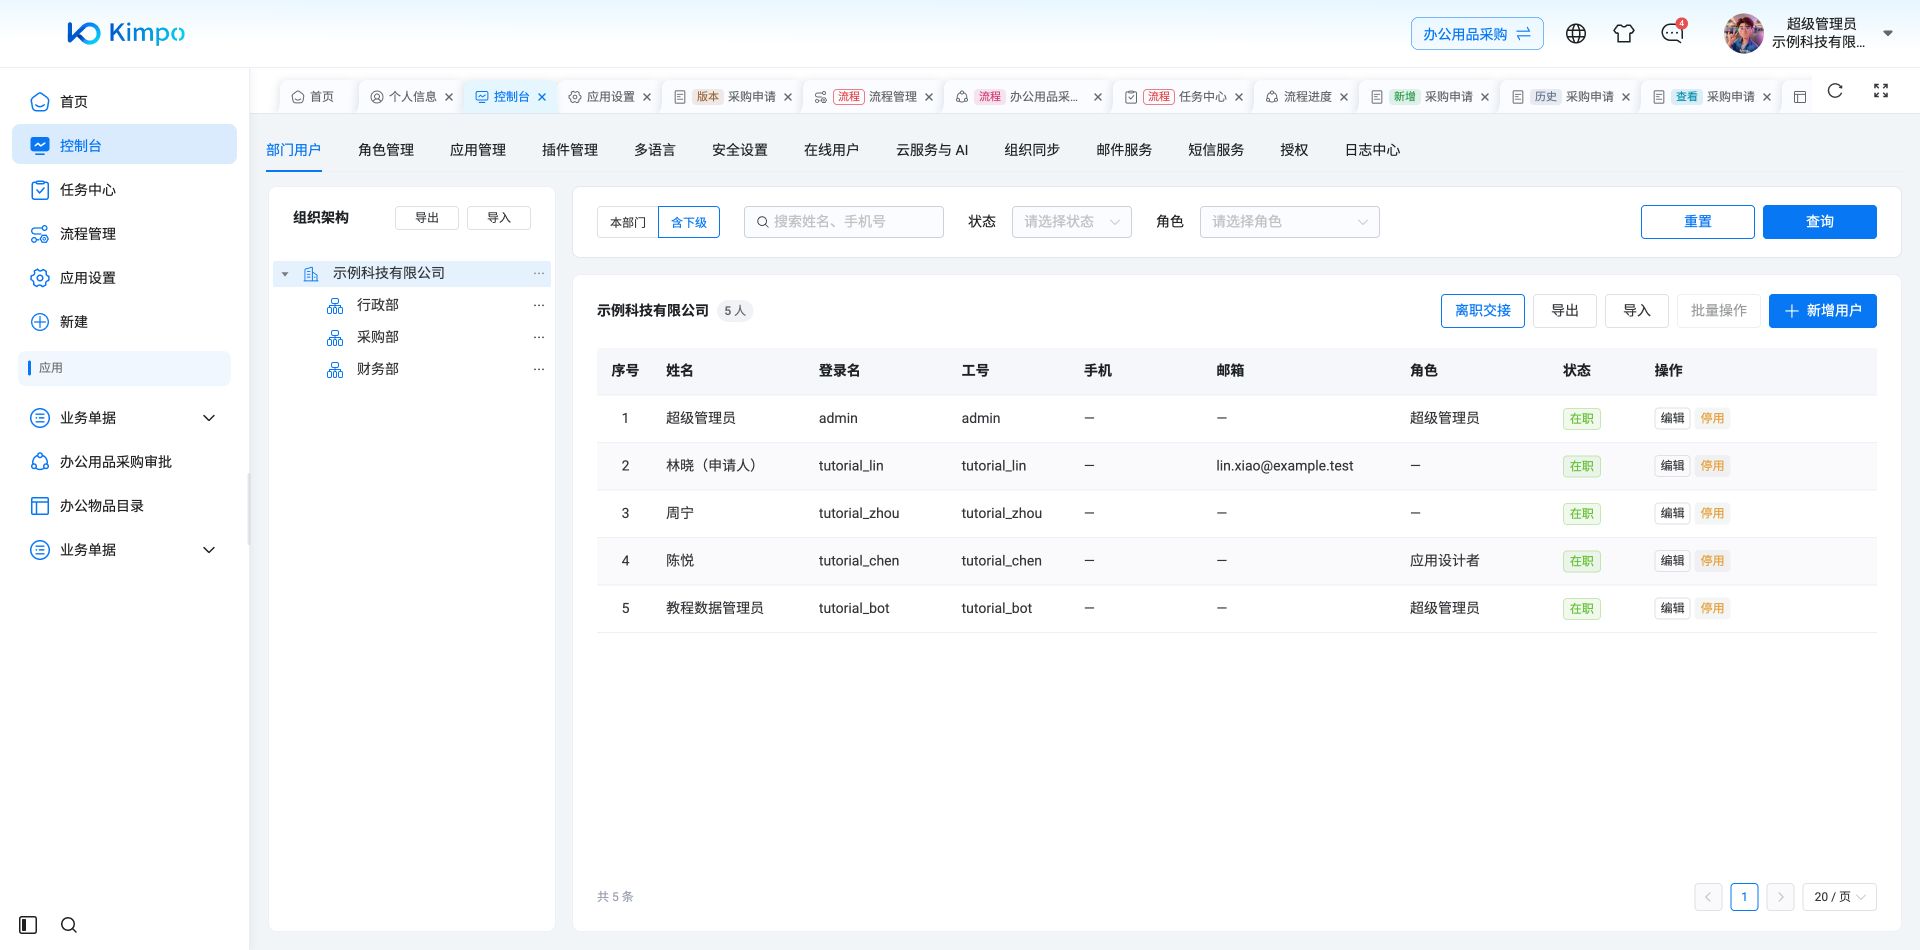Close the 个人信息 page tab
The image size is (1920, 950).
(449, 97)
